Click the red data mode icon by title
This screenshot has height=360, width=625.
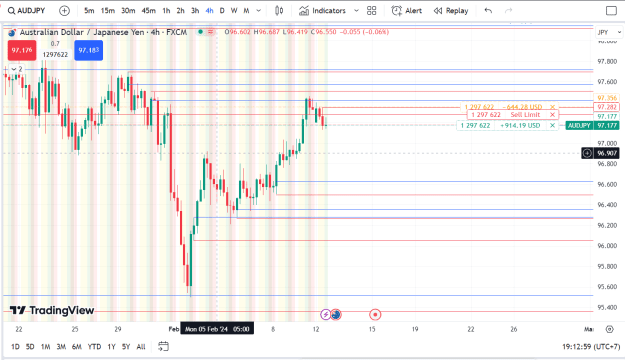210,32
